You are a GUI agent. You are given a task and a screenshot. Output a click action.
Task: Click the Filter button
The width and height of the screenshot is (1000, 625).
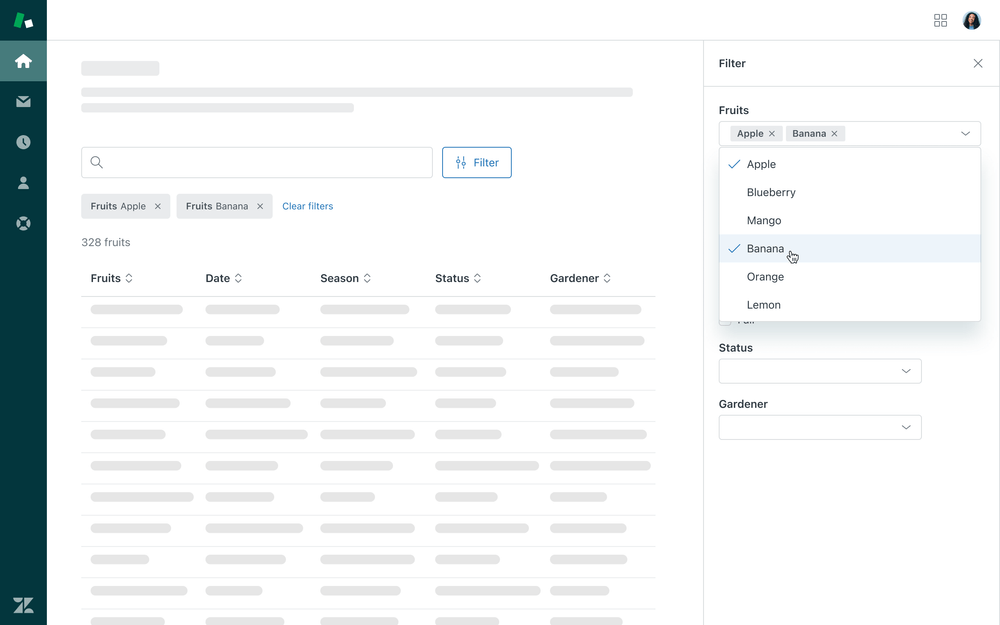[476, 163]
